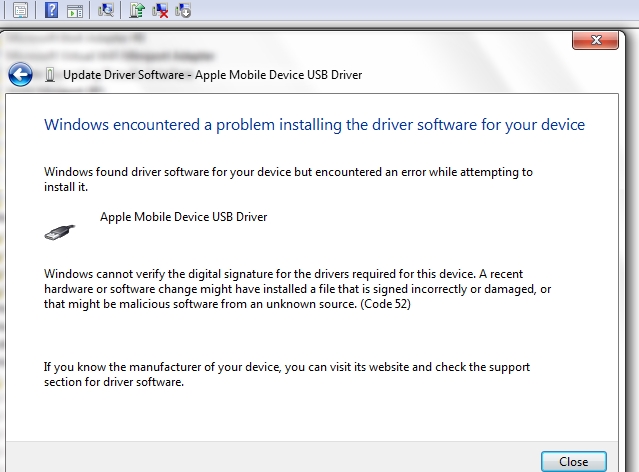Click the blue Help question mark icon

pos(51,9)
